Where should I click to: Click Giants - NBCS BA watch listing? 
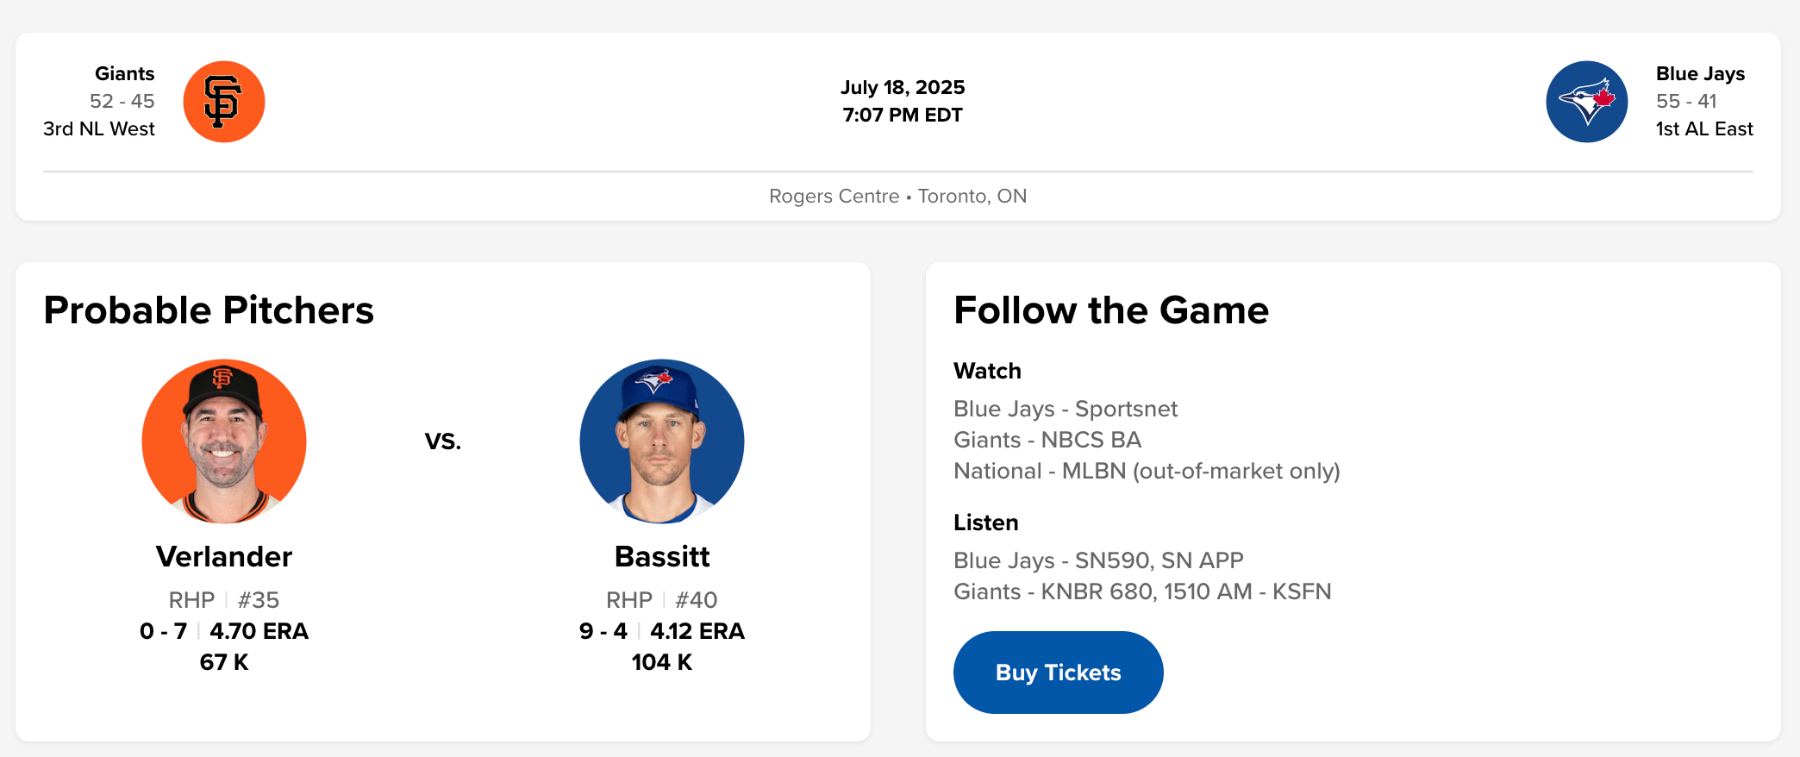pyautogui.click(x=1047, y=440)
